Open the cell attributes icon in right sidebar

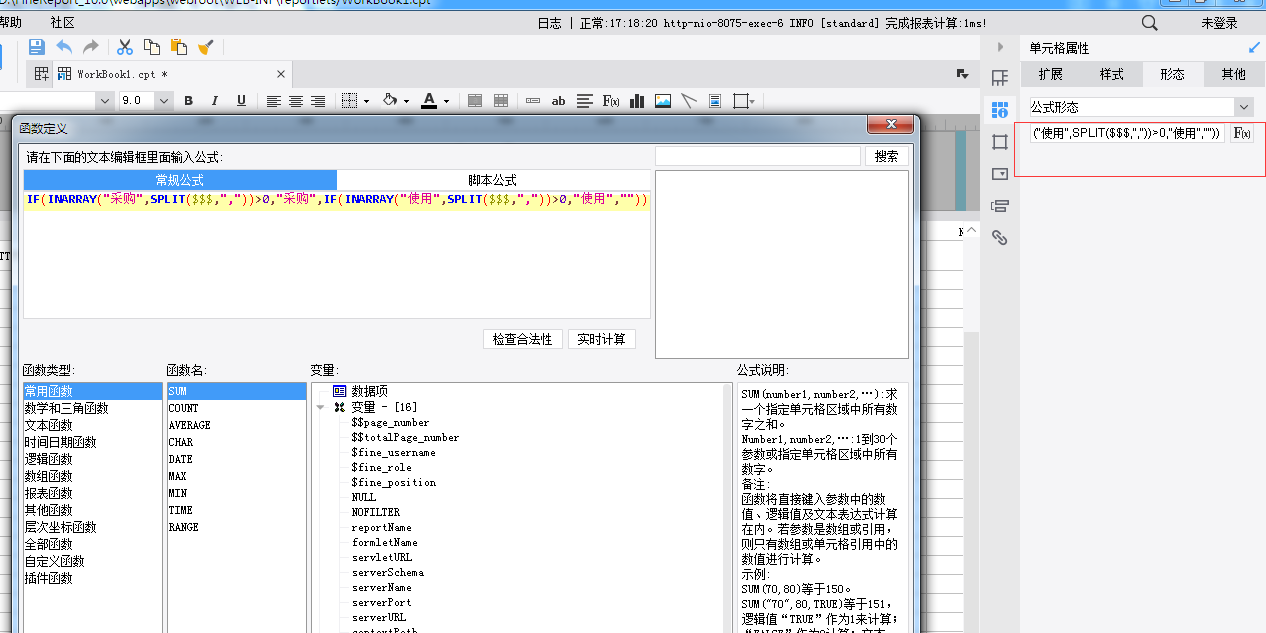(999, 110)
